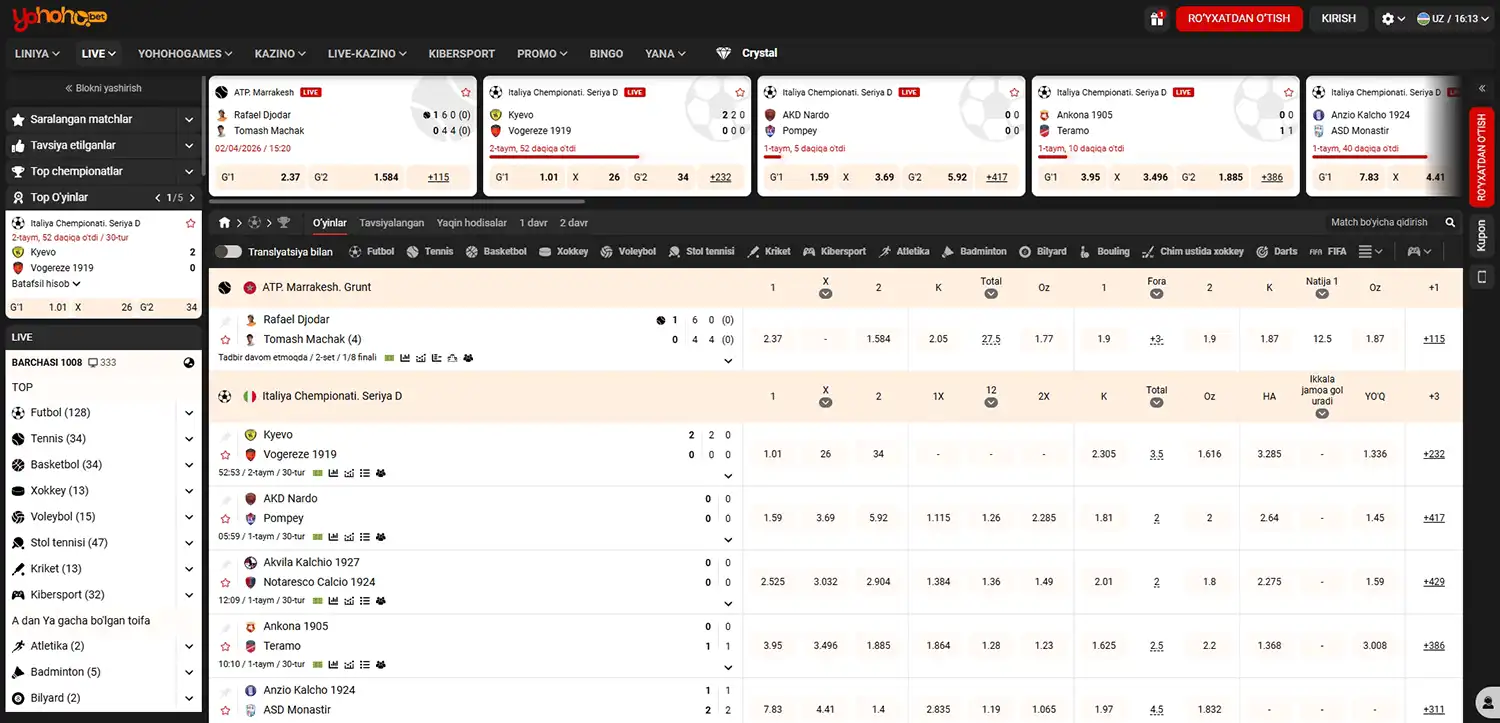Viewport: 1500px width, 723px height.
Task: Click odds 2.37 for Rafael Djodar win
Action: (x=772, y=339)
